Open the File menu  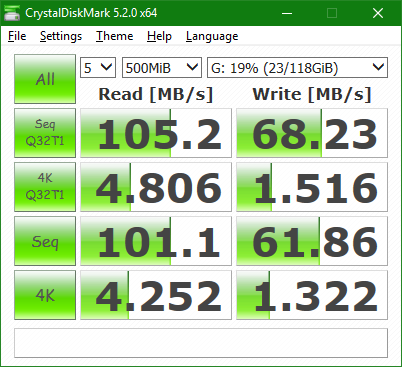pos(17,36)
